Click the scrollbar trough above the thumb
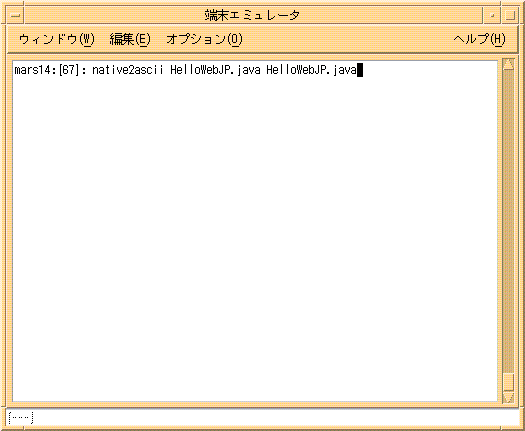The width and height of the screenshot is (525, 431). coord(508,221)
